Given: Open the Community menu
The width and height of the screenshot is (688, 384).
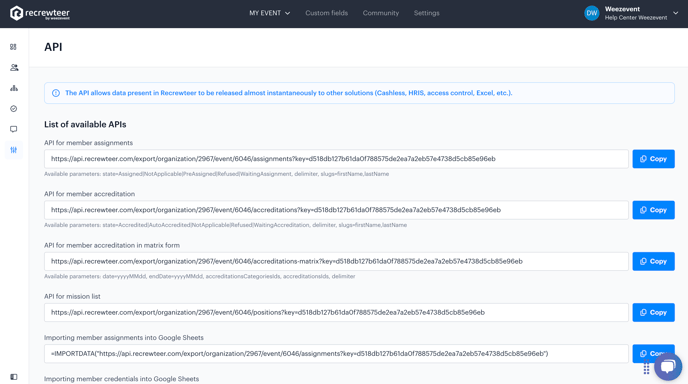Looking at the screenshot, I should click(380, 13).
